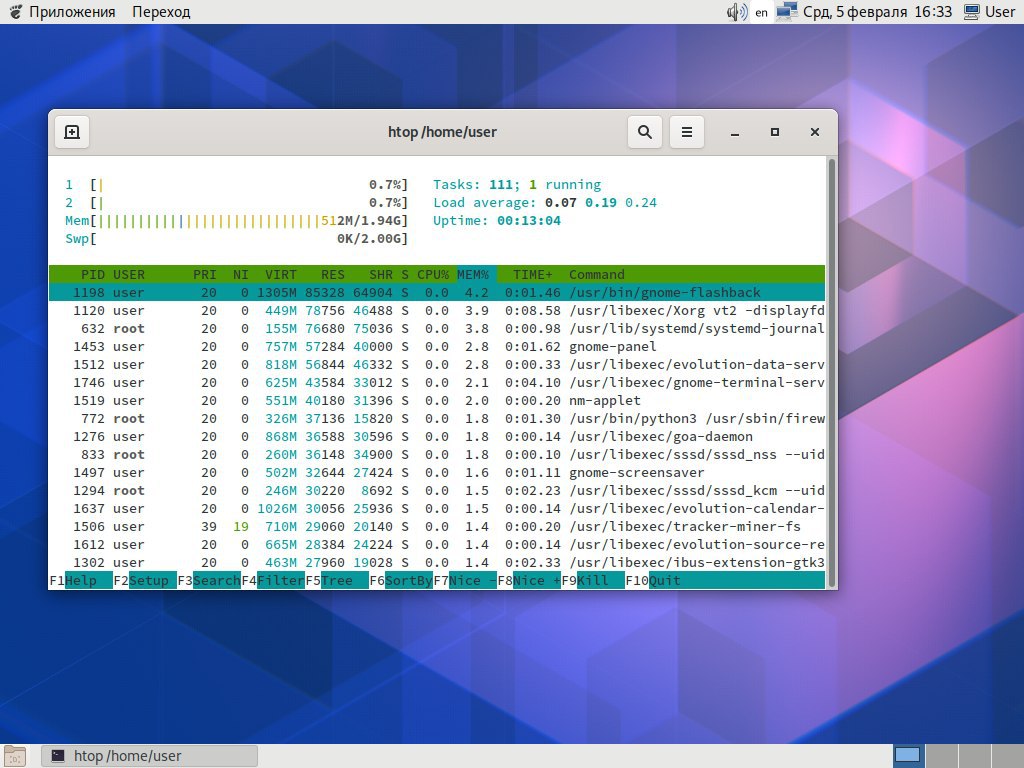Sort by the CPU% column header
The image size is (1024, 768).
433,274
